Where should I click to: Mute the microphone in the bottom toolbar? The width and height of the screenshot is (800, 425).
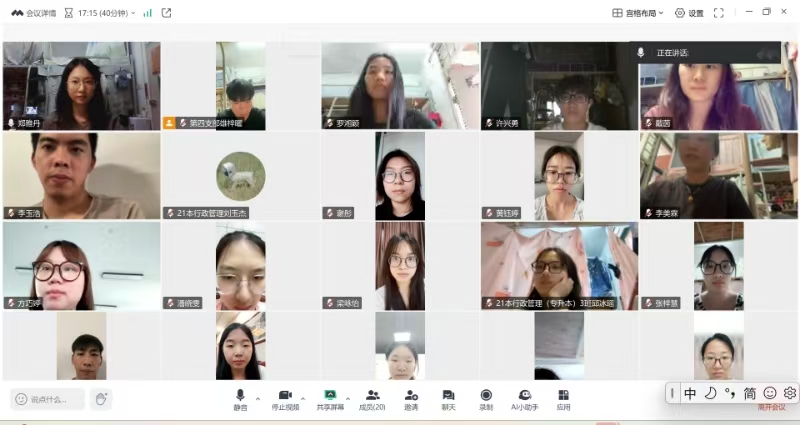[240, 396]
